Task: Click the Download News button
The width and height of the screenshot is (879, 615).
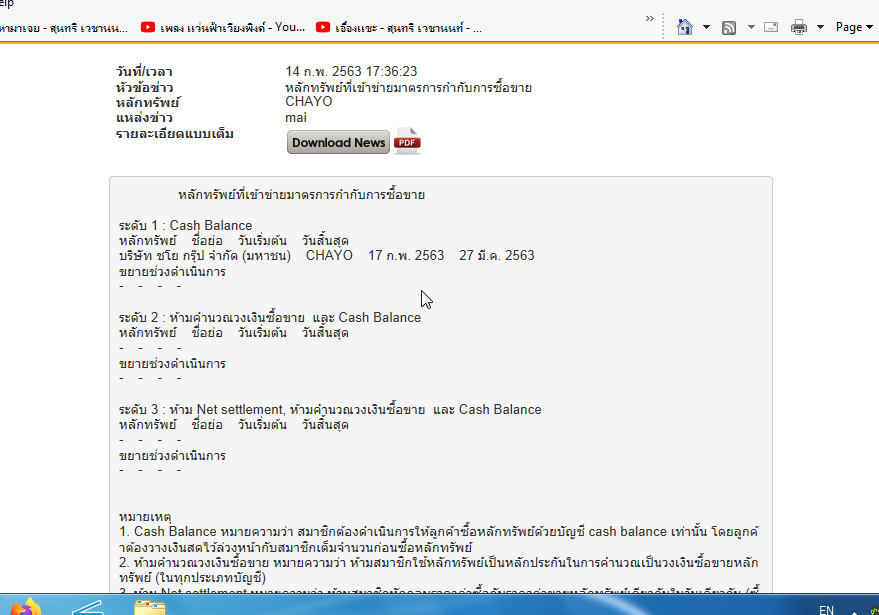Action: coord(338,142)
